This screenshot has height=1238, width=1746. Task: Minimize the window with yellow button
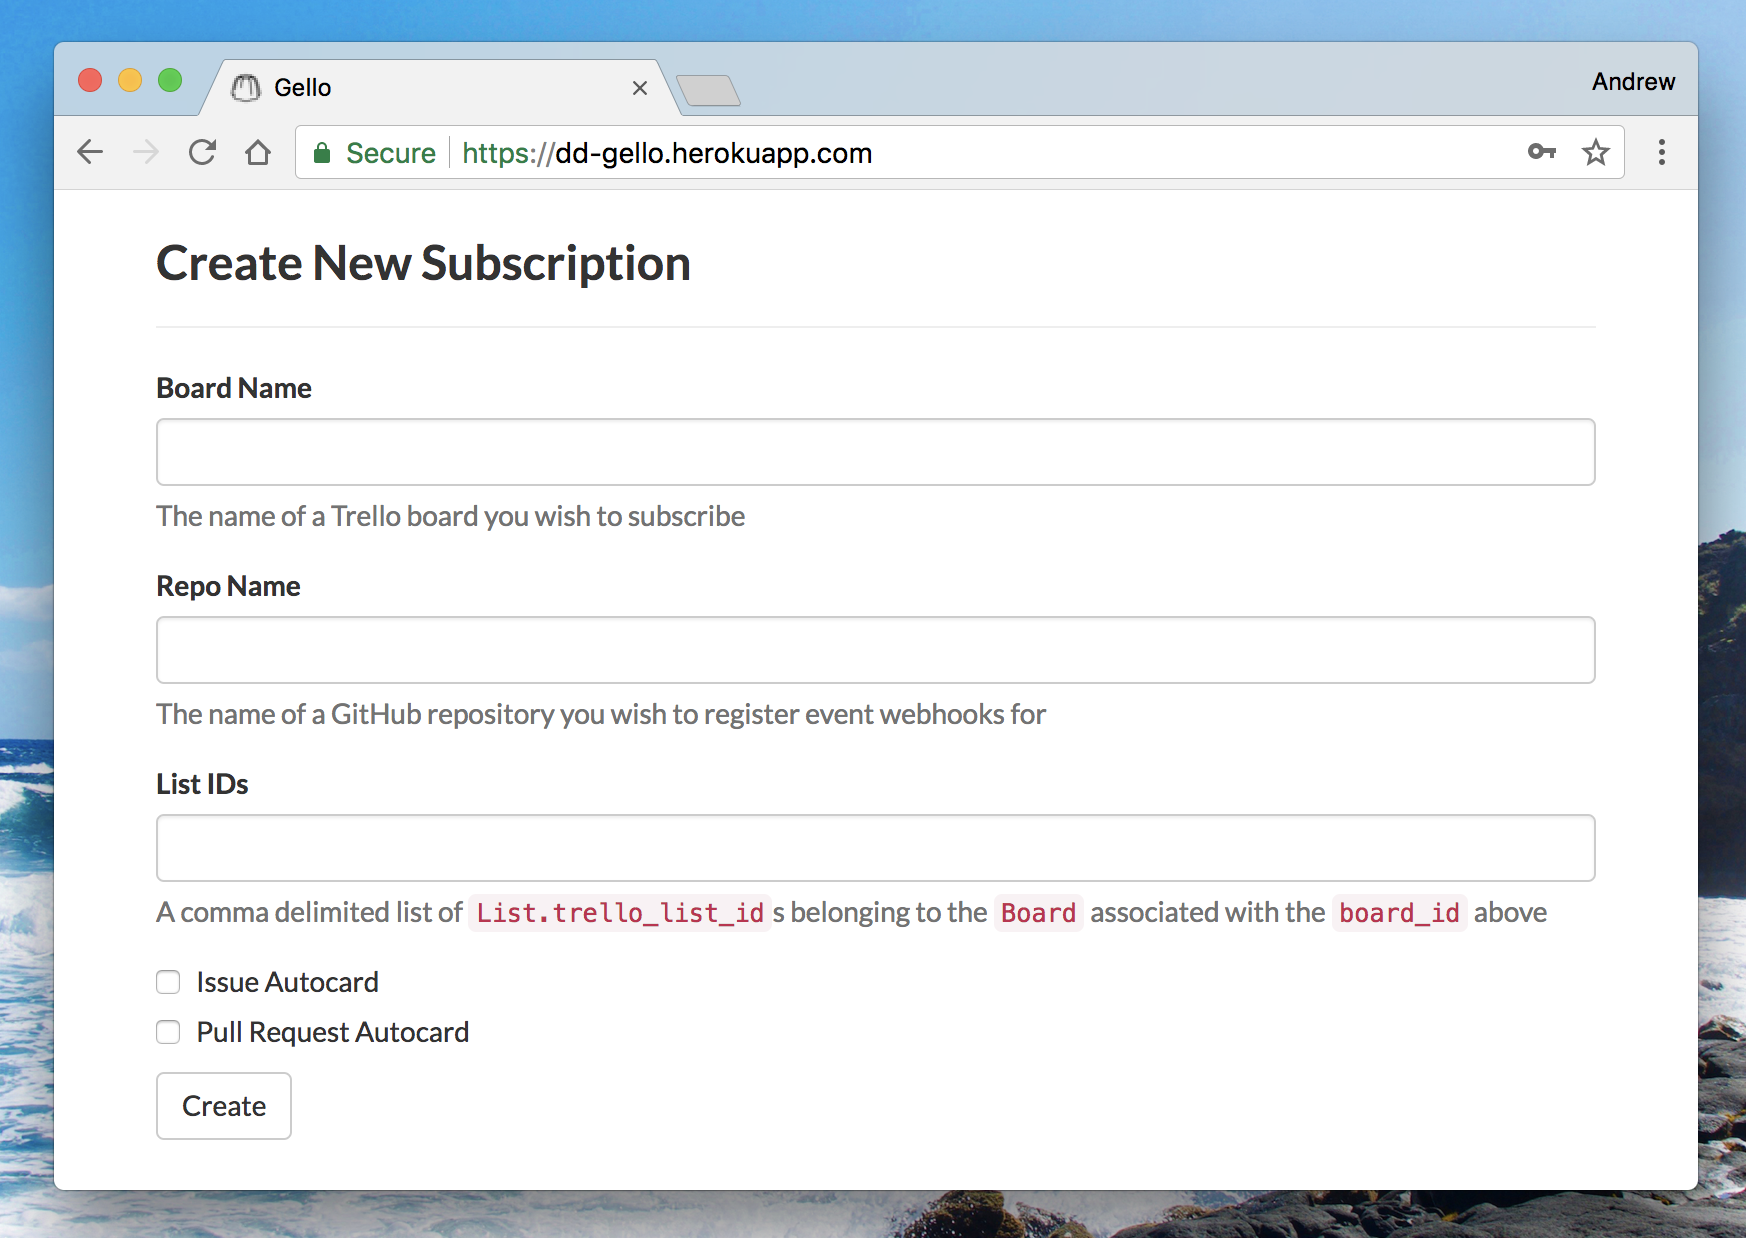(x=130, y=80)
